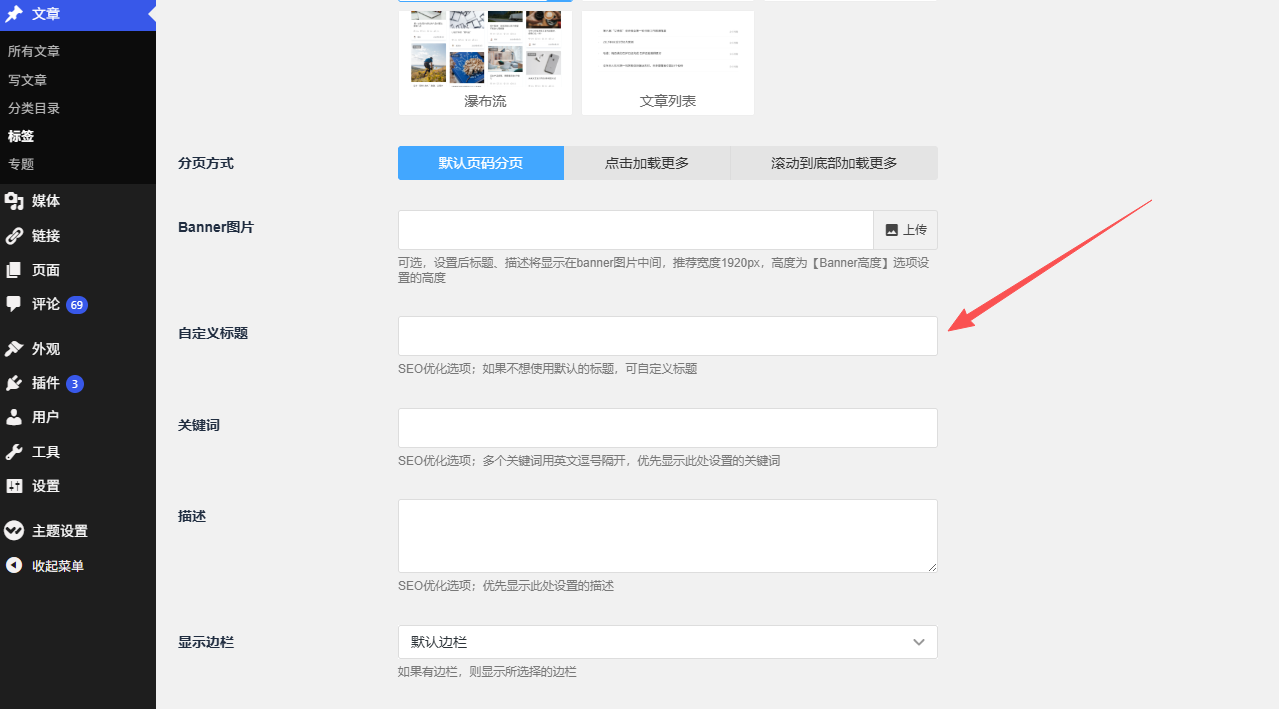Click the 69 comments count badge
The width and height of the screenshot is (1279, 709).
coord(77,305)
